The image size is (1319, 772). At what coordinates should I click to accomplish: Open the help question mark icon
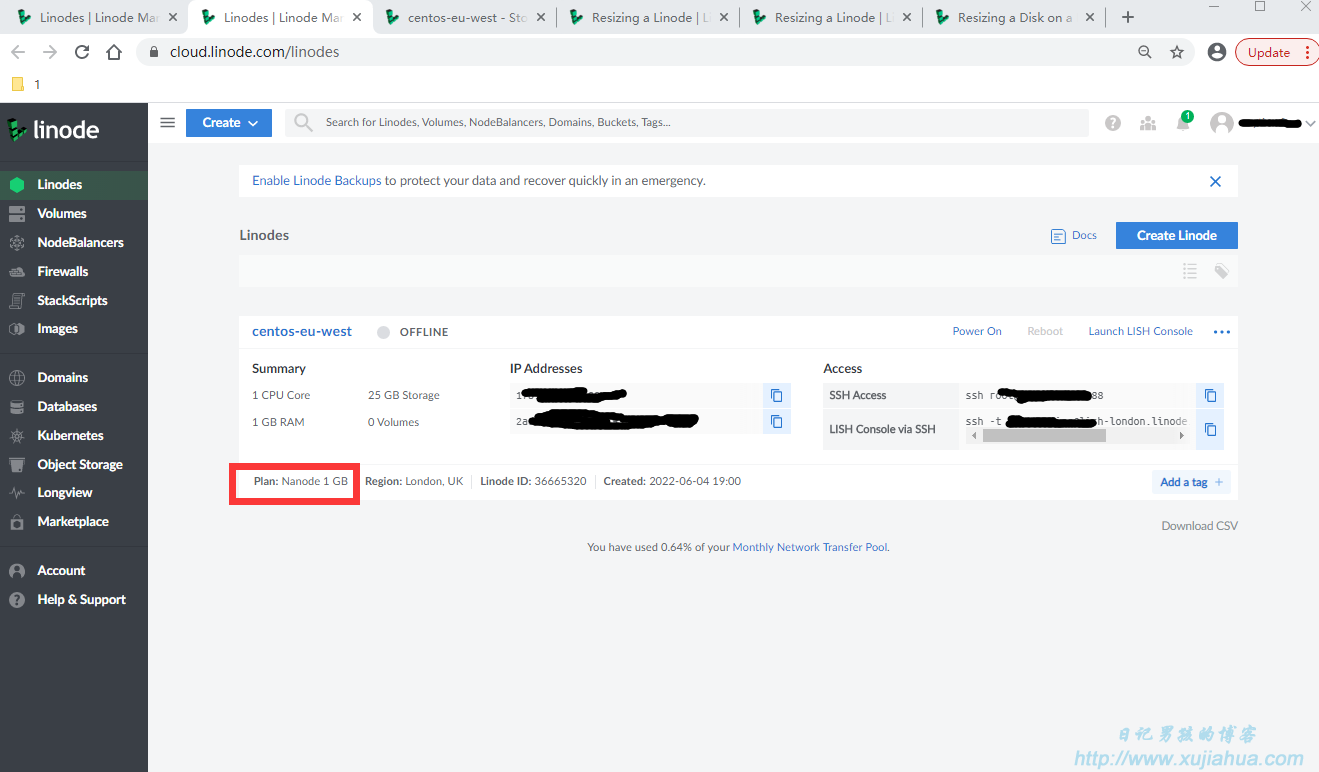(x=1113, y=123)
